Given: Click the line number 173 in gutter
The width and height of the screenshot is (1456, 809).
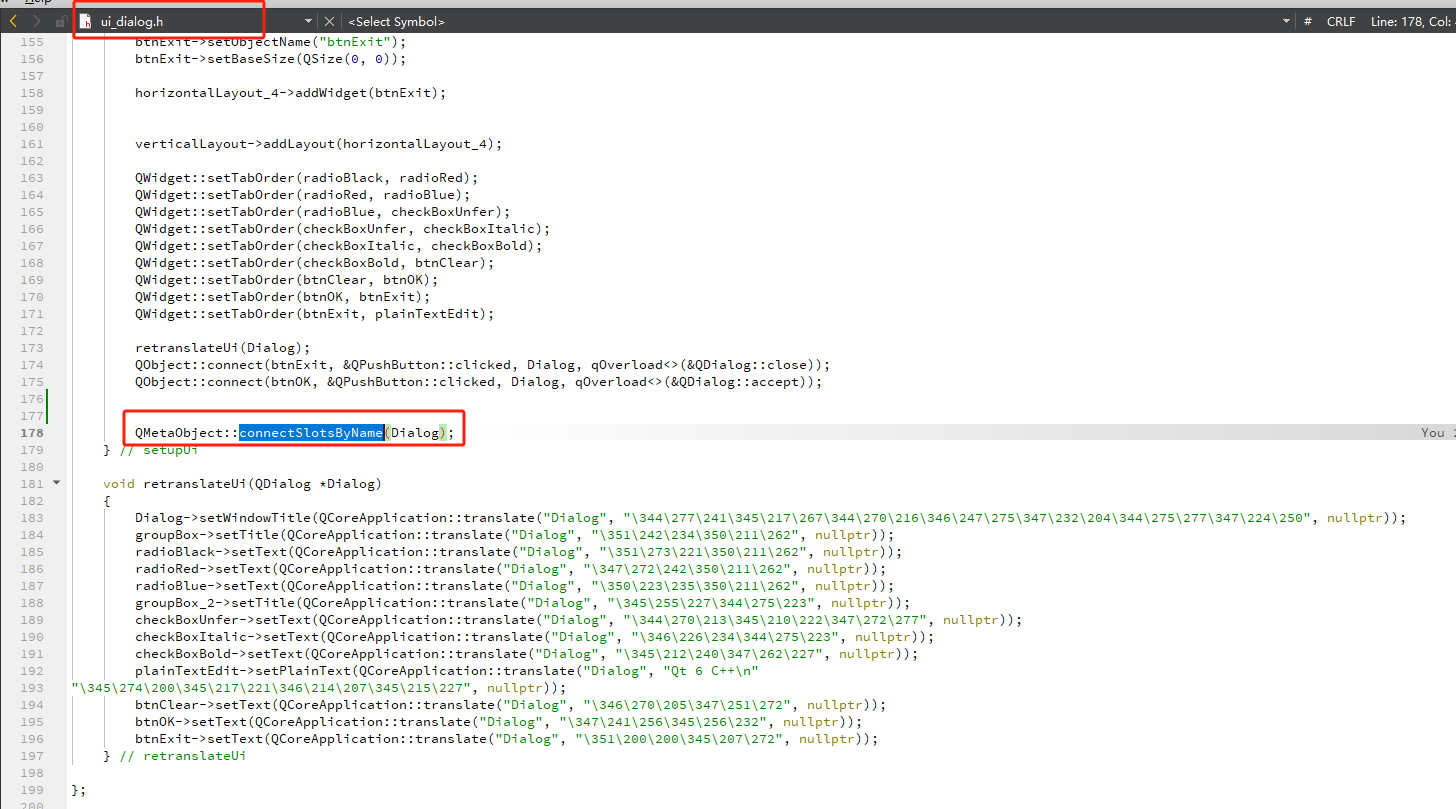Looking at the screenshot, I should (x=32, y=348).
